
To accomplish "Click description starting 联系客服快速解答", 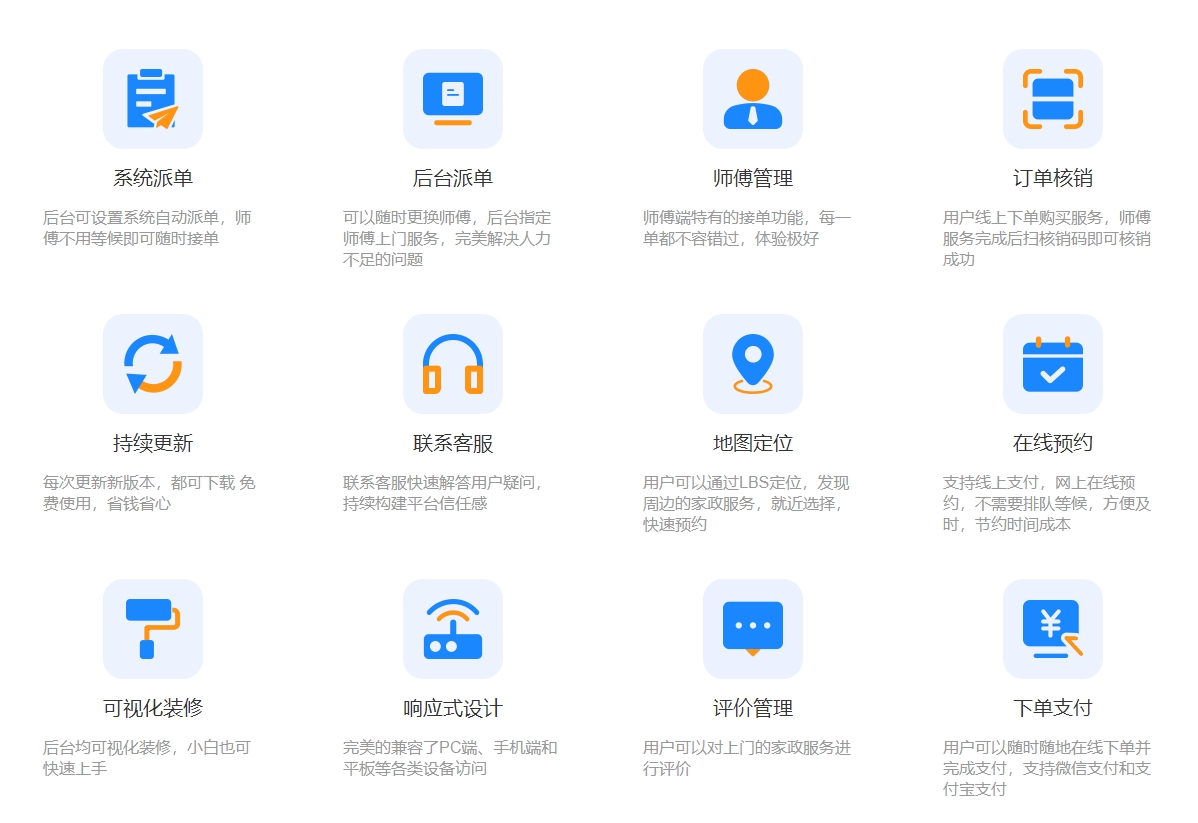I will (442, 493).
